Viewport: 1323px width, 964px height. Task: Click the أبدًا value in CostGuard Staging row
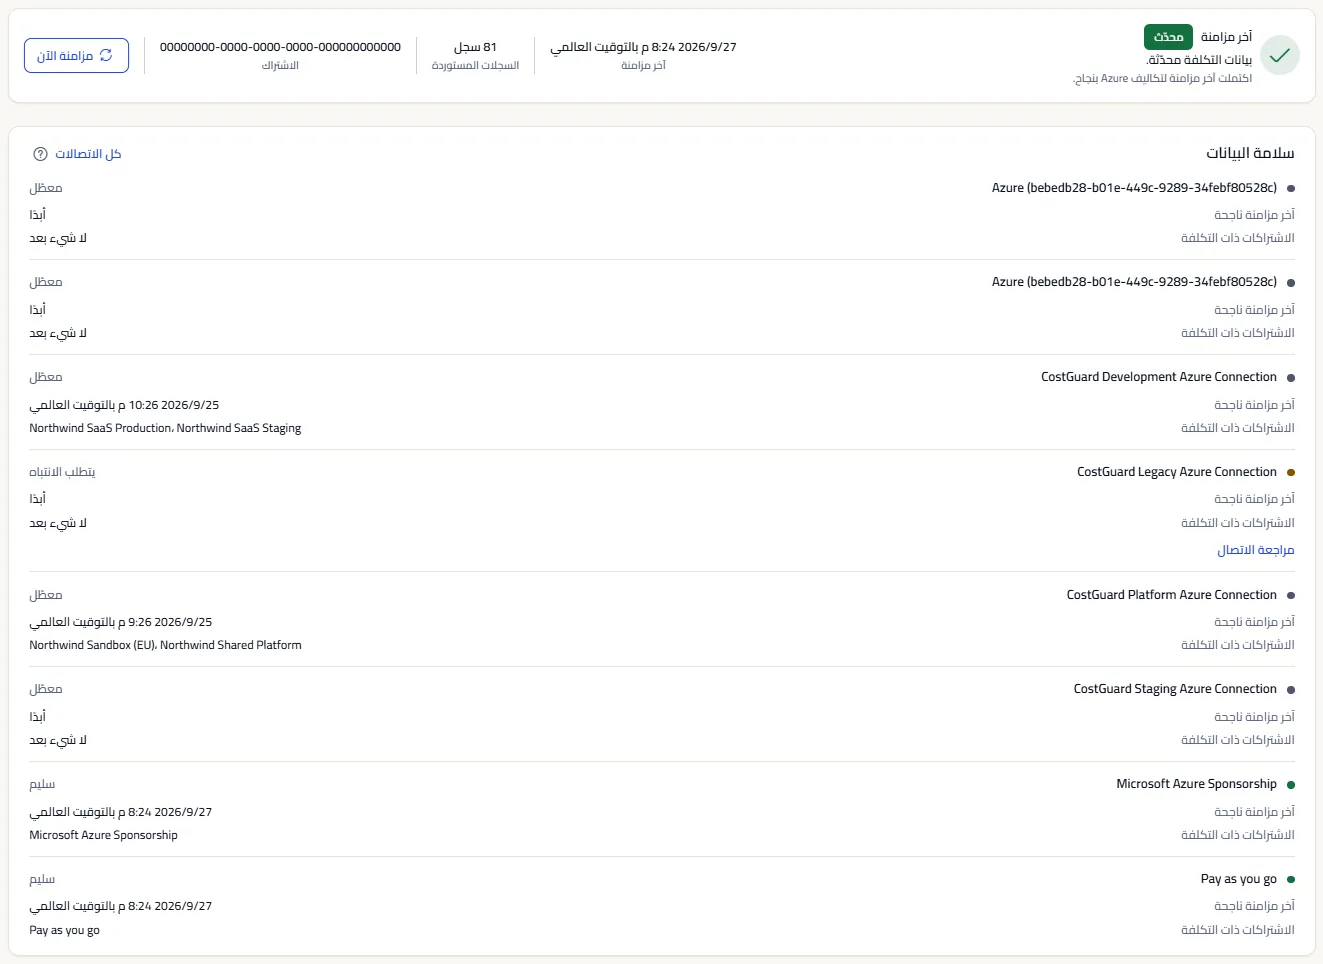[x=37, y=717]
